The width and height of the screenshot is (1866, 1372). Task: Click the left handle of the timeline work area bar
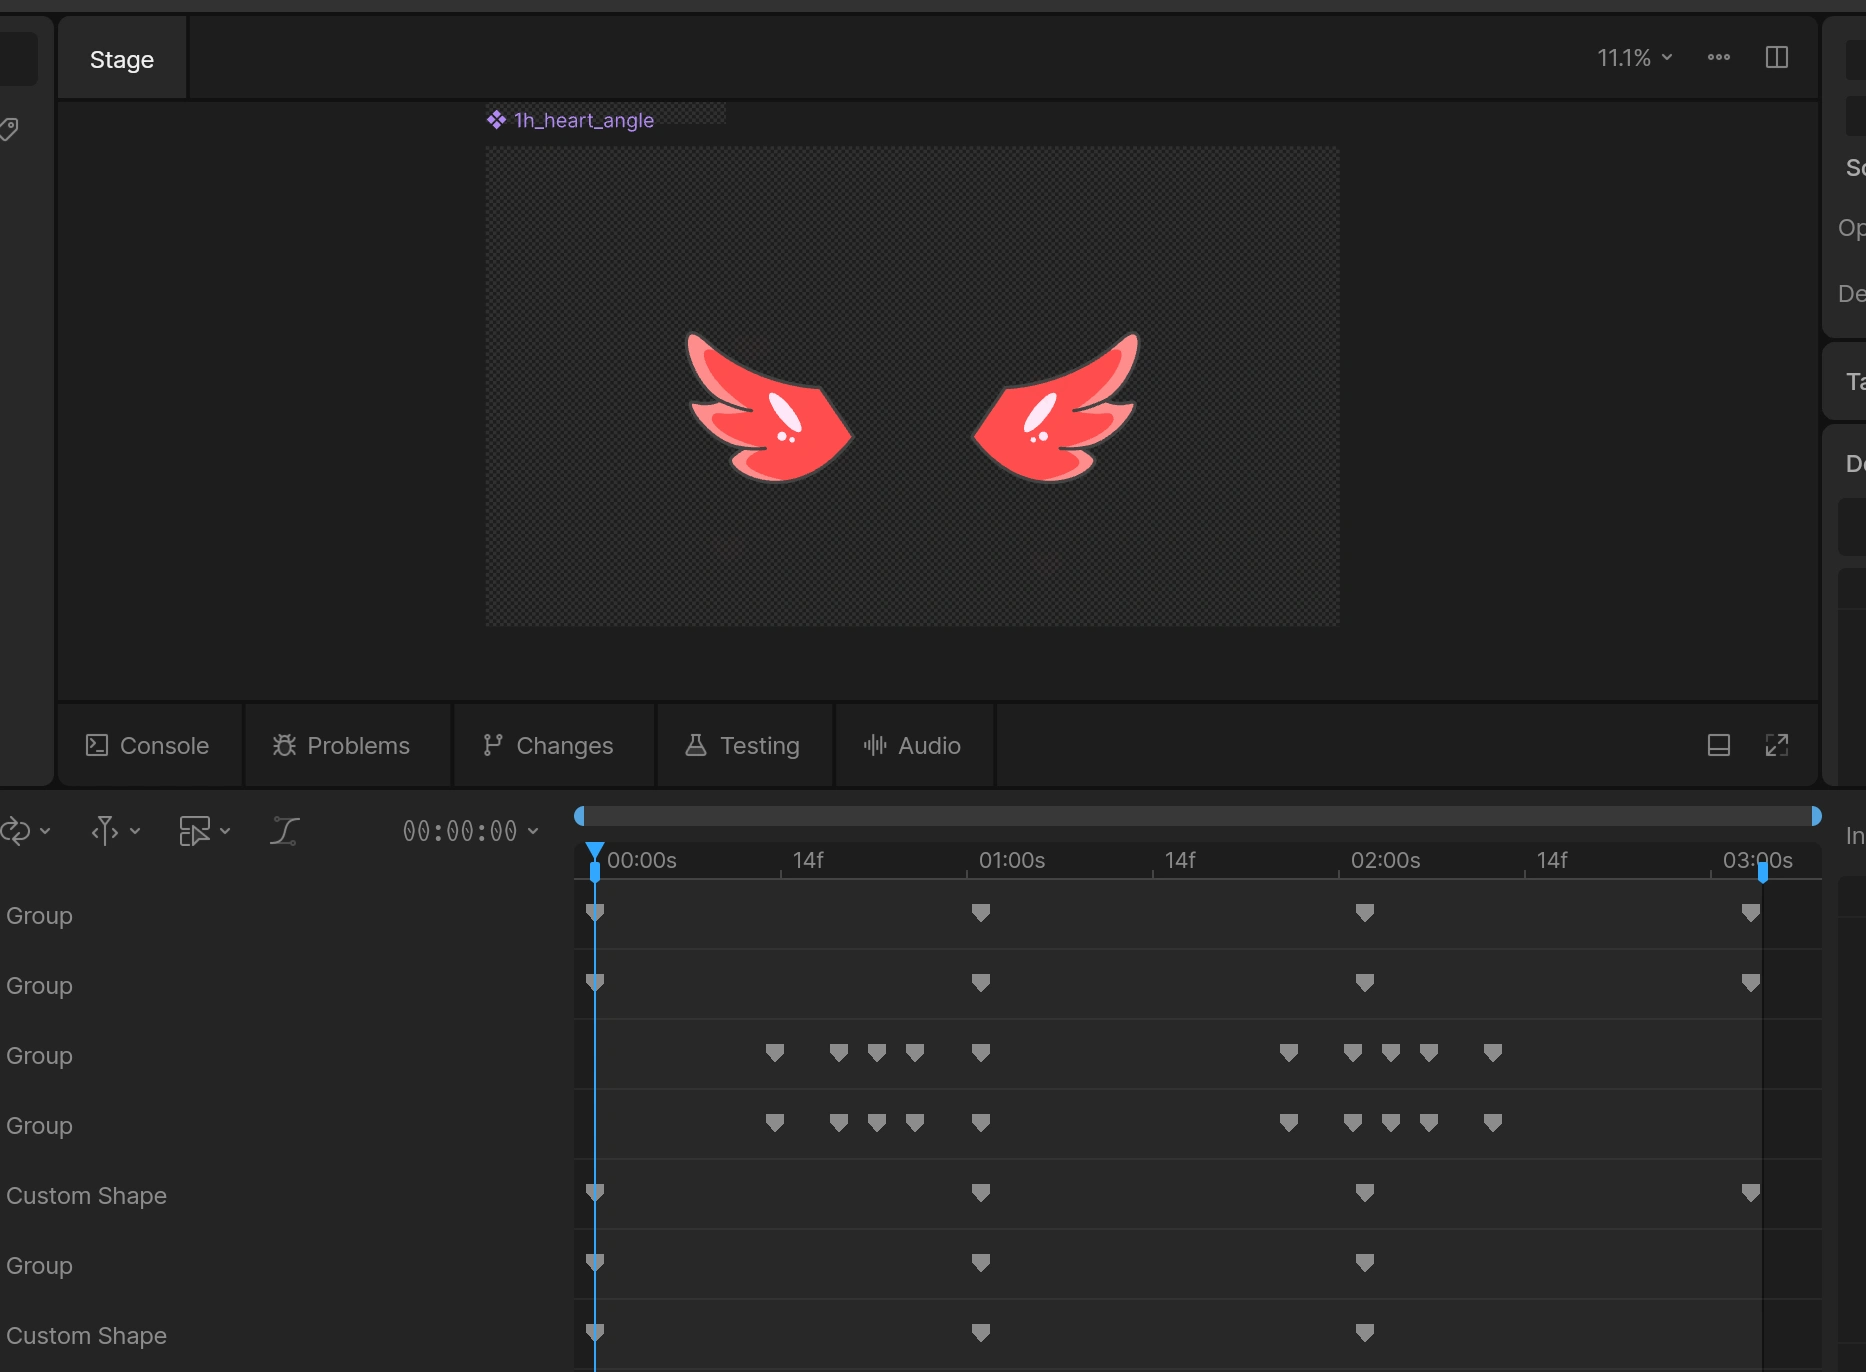click(580, 816)
